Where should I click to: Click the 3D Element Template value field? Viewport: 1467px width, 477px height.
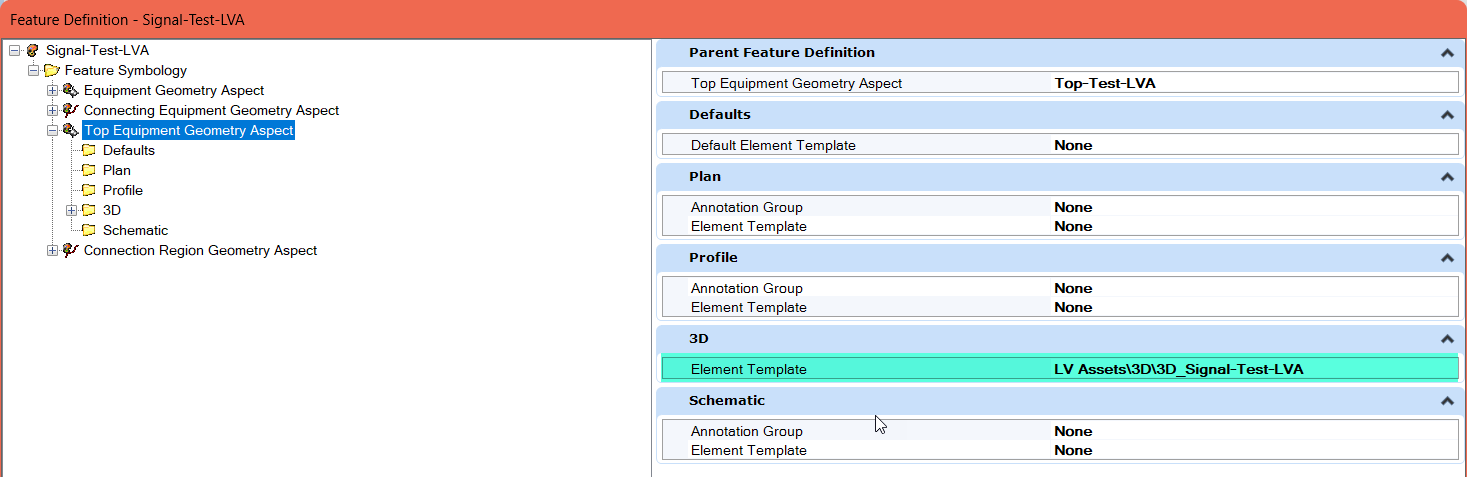1178,369
